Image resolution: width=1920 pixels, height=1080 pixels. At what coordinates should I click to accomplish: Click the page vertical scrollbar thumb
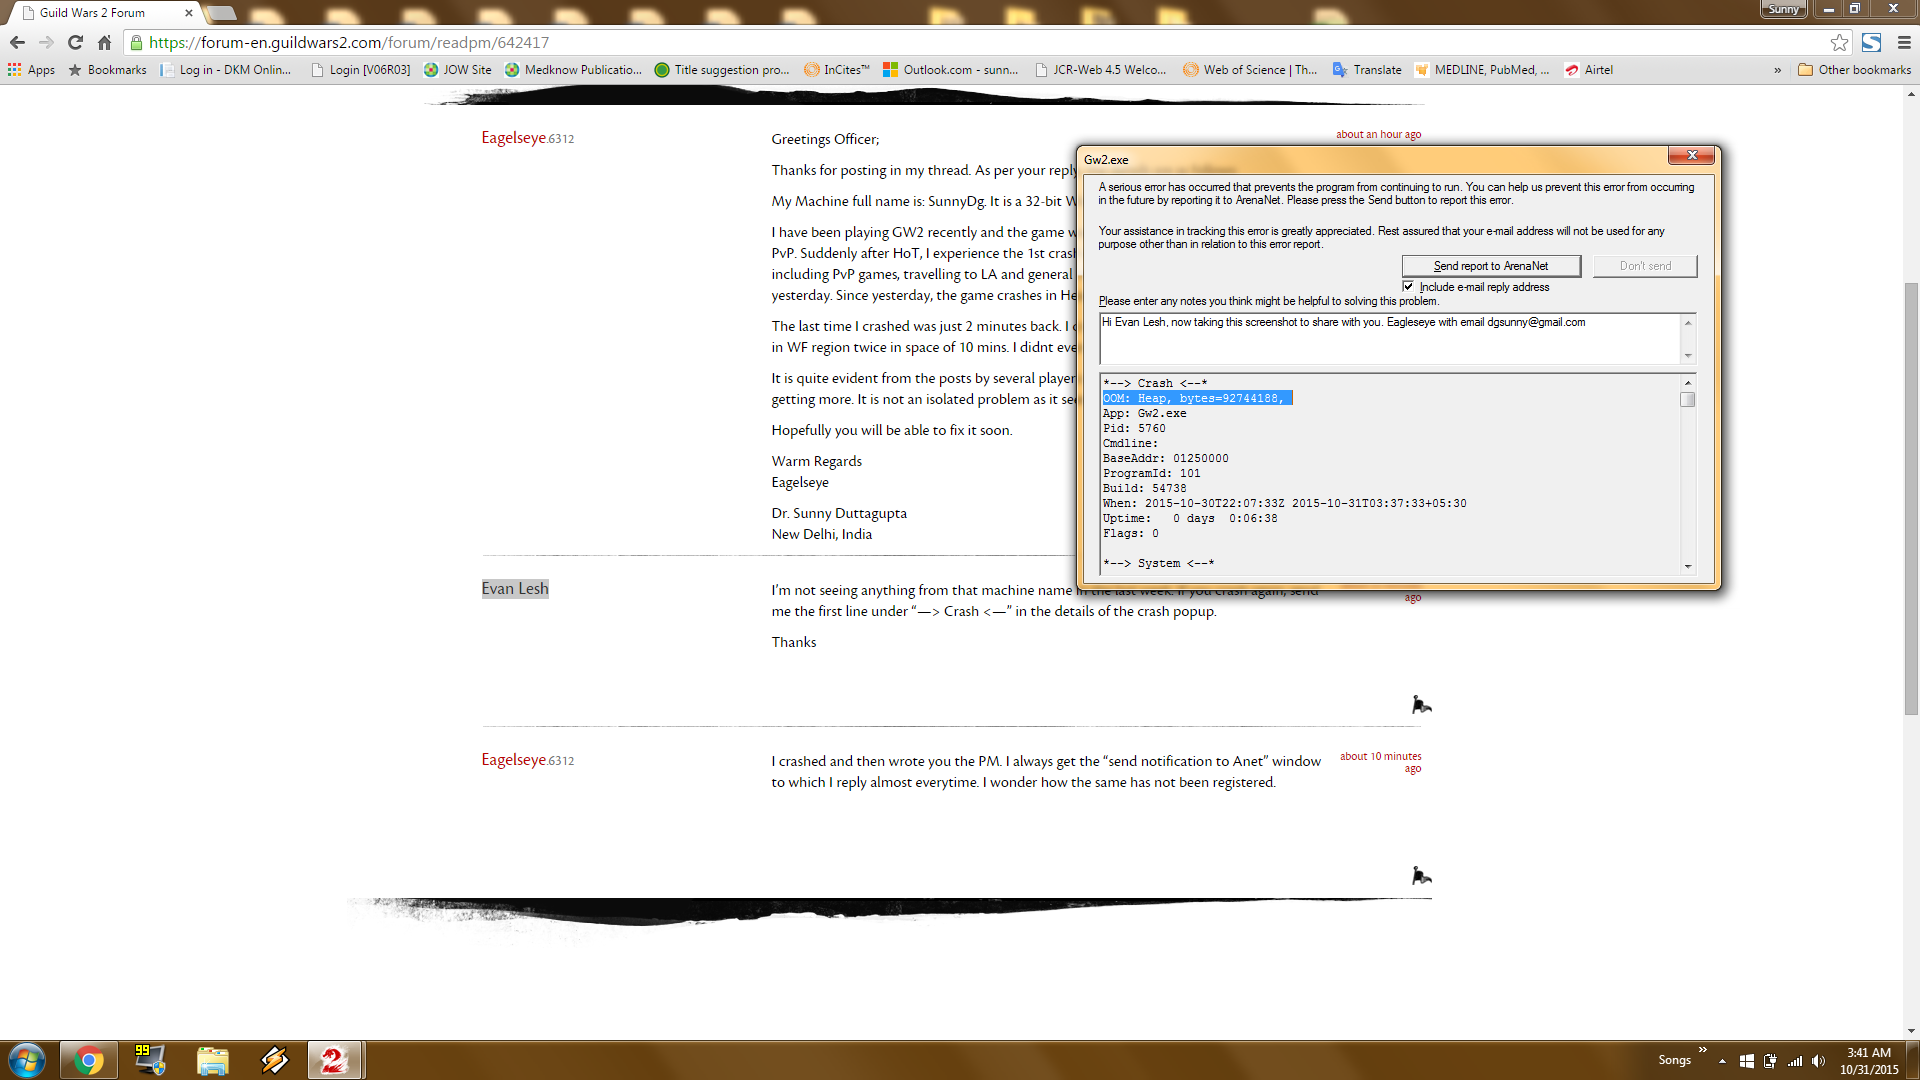1911,498
